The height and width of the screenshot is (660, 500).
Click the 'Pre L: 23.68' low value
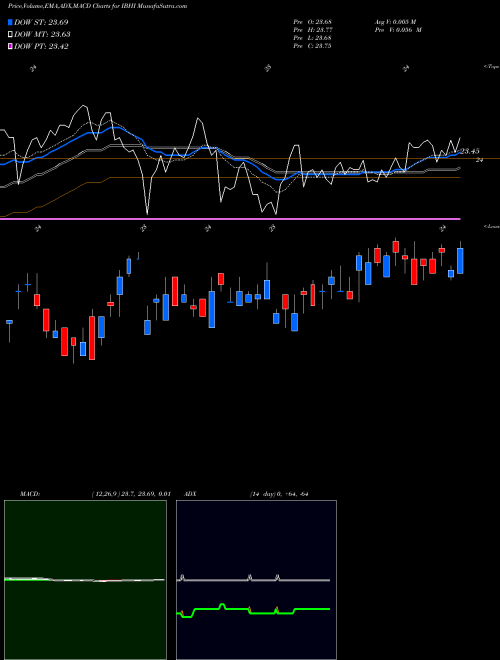coord(312,38)
